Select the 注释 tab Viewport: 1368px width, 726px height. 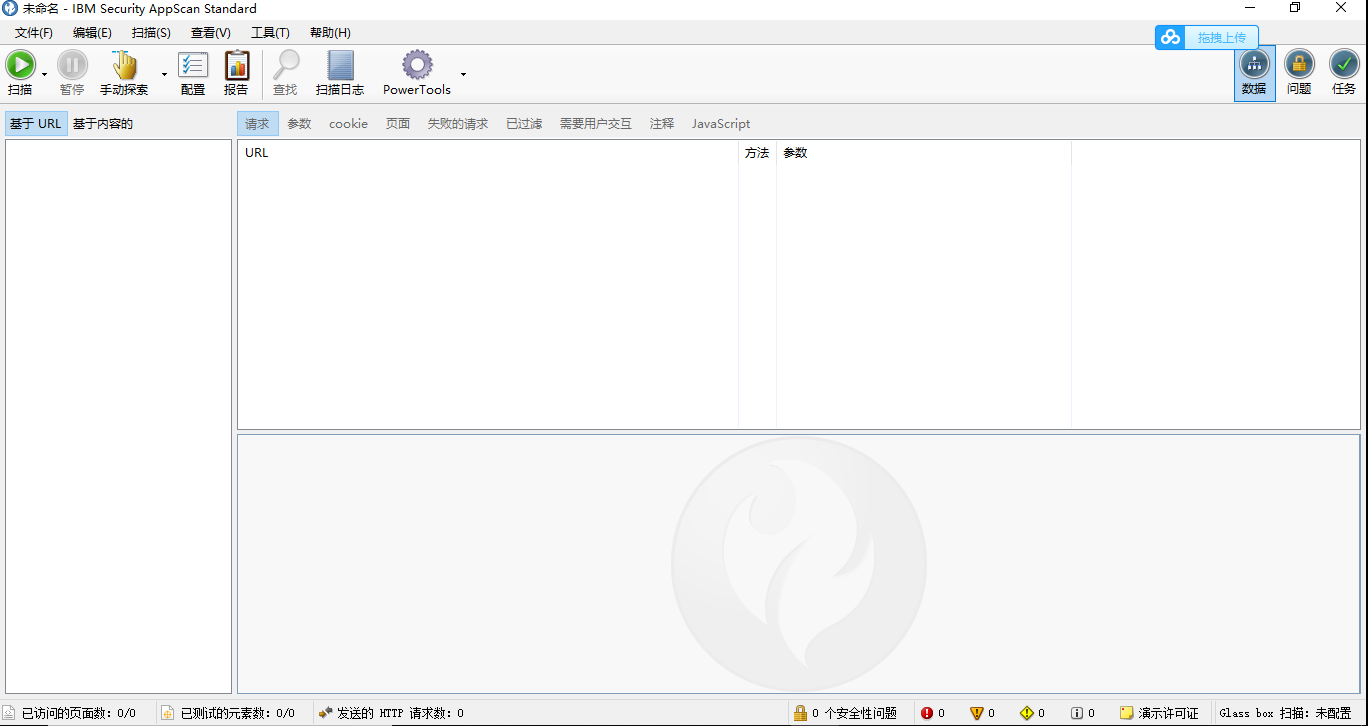[x=662, y=124]
